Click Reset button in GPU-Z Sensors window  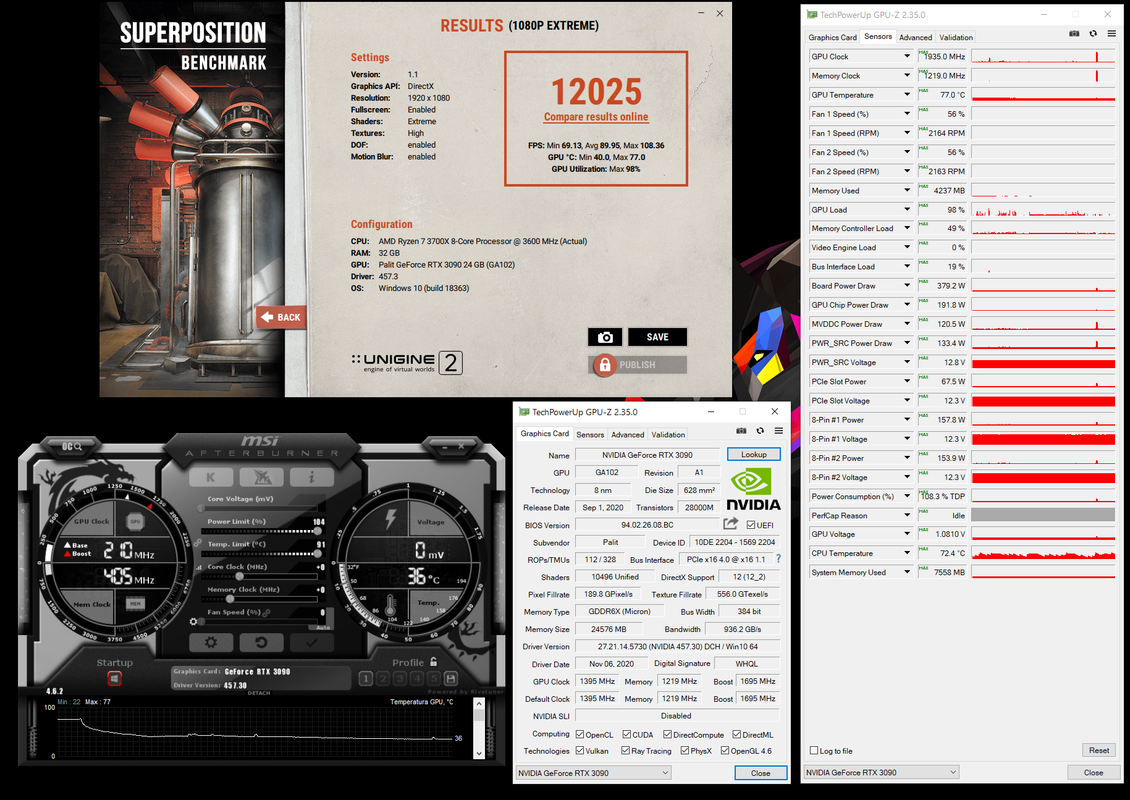[1098, 750]
